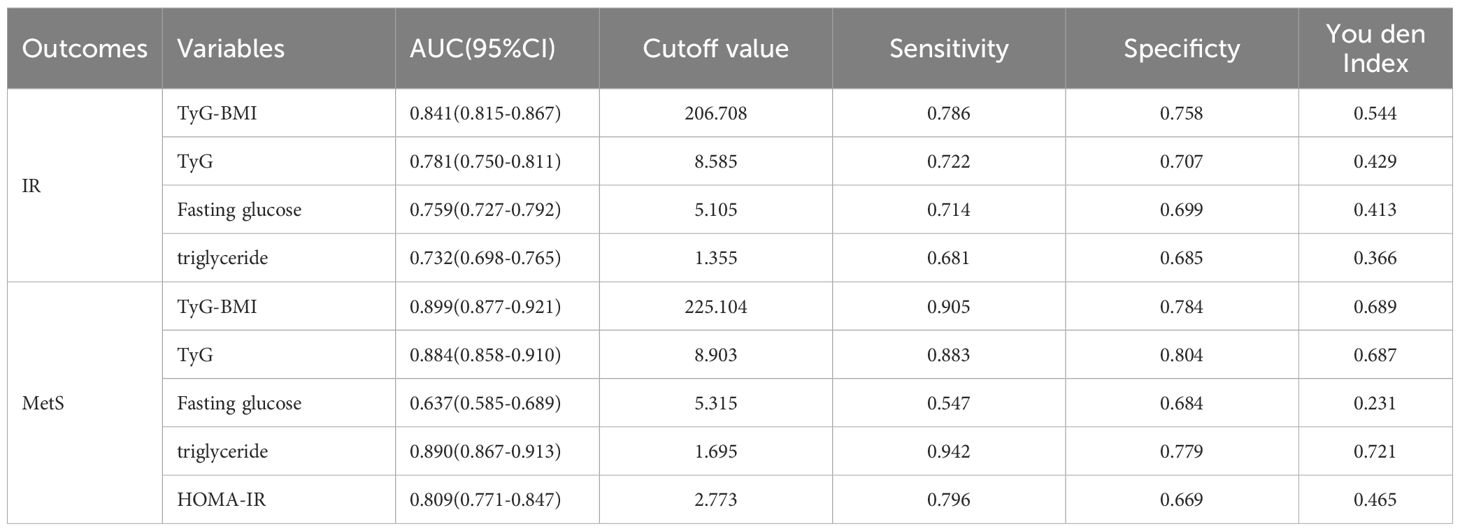The width and height of the screenshot is (1460, 531).
Task: Click the Variables column header
Action: (x=231, y=48)
